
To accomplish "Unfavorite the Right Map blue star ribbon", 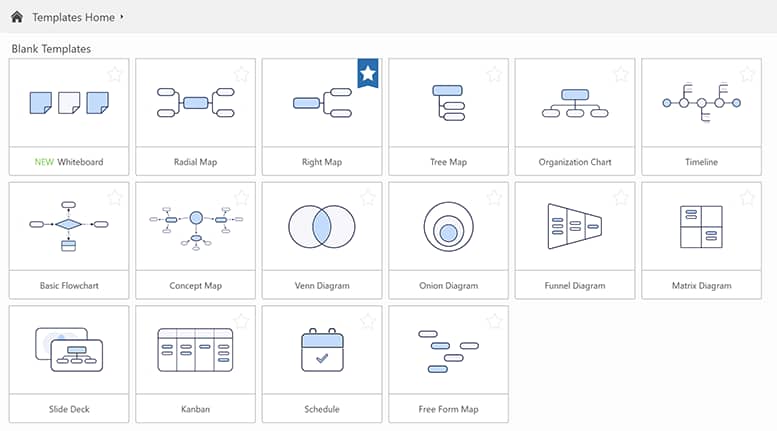I will [x=368, y=72].
